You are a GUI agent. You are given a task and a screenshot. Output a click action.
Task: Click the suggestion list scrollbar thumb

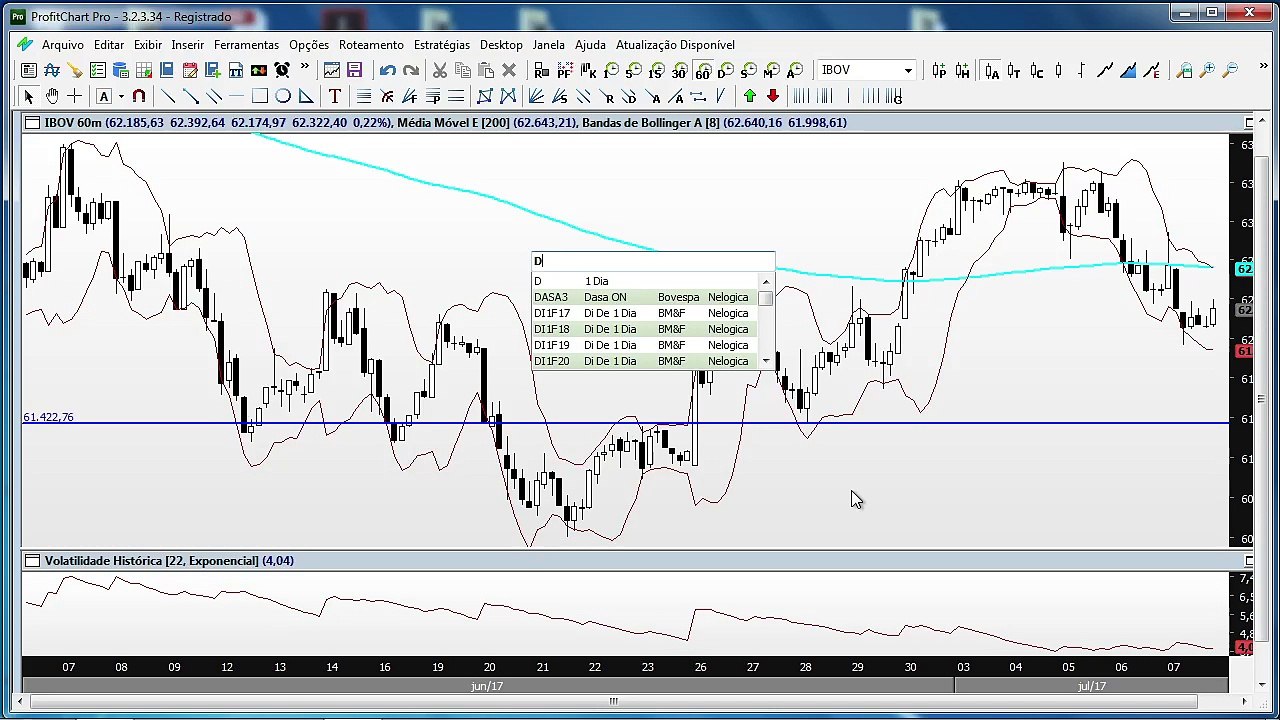766,298
